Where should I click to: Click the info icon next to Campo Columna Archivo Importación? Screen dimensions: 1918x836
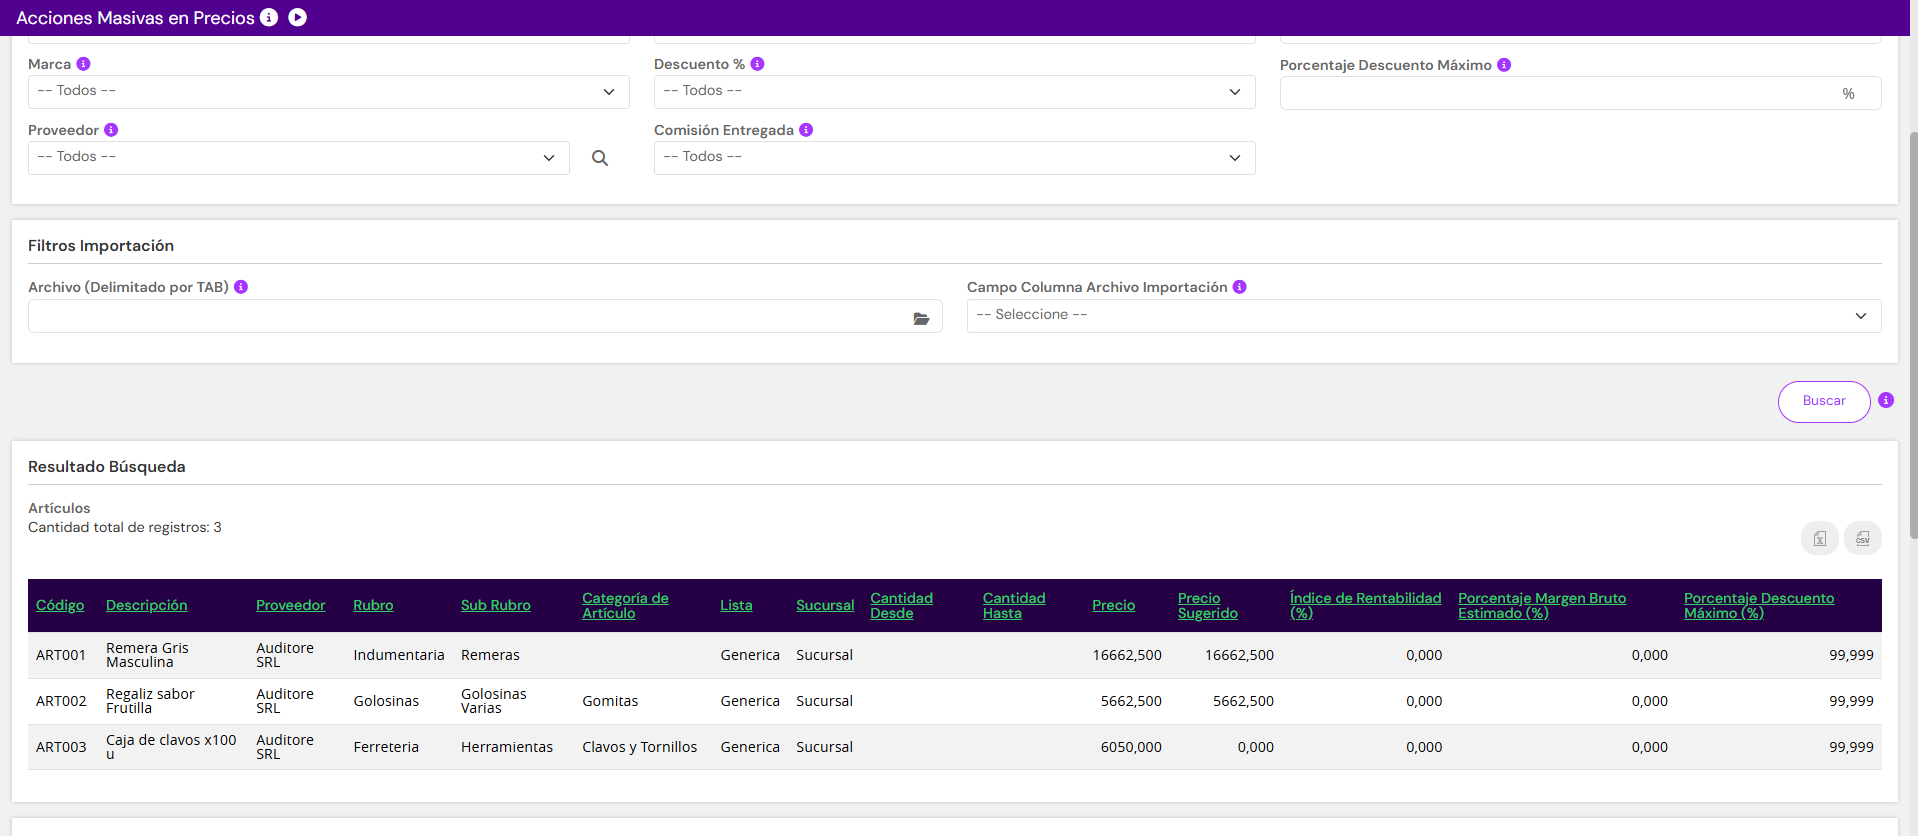click(x=1240, y=287)
